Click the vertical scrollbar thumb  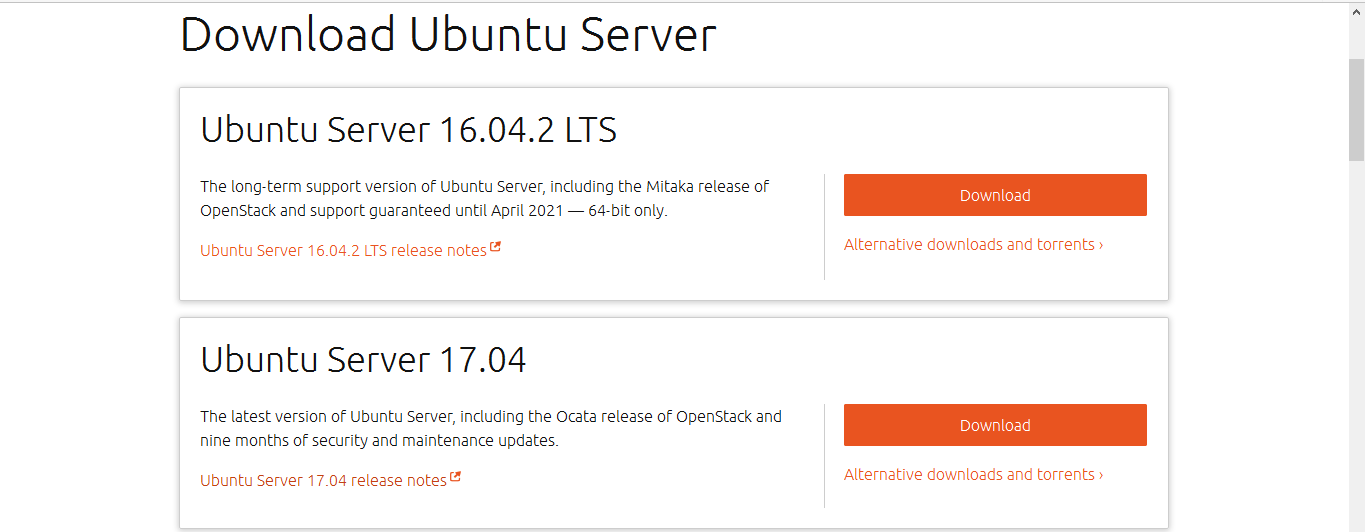coord(1356,108)
